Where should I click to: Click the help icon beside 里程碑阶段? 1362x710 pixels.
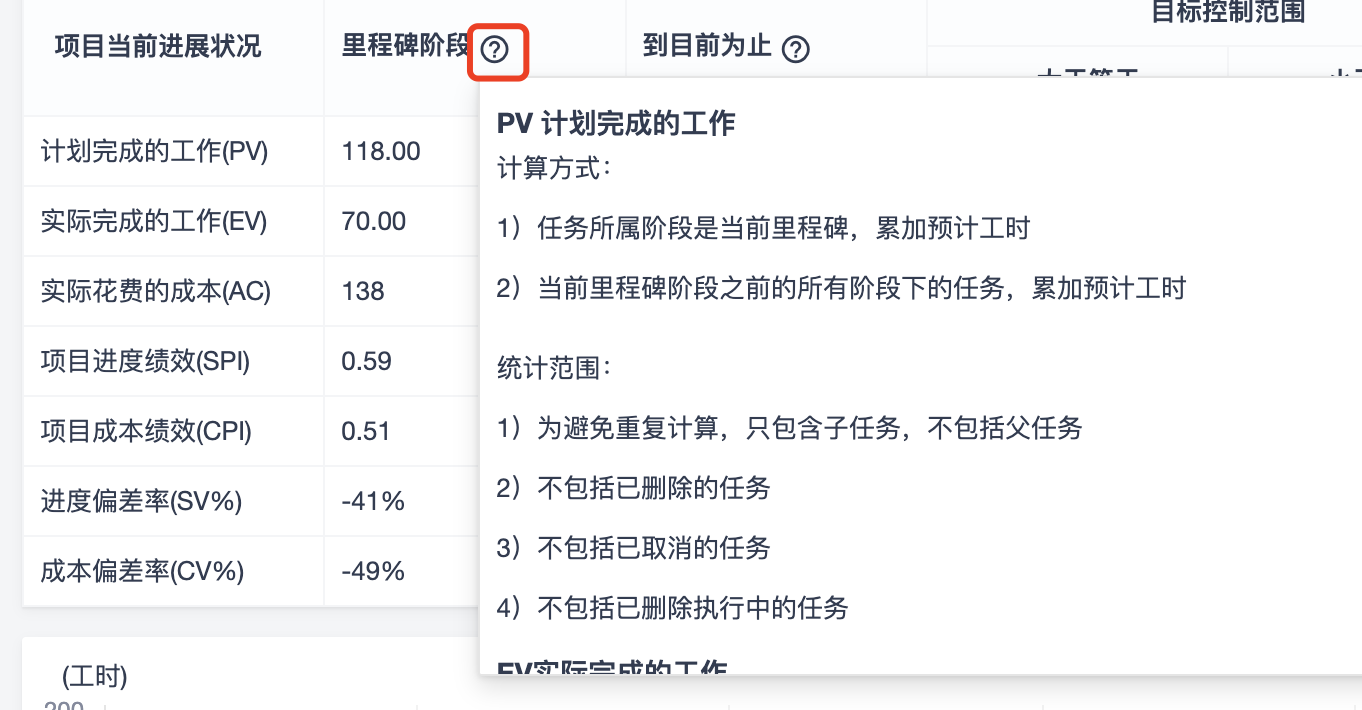[495, 49]
